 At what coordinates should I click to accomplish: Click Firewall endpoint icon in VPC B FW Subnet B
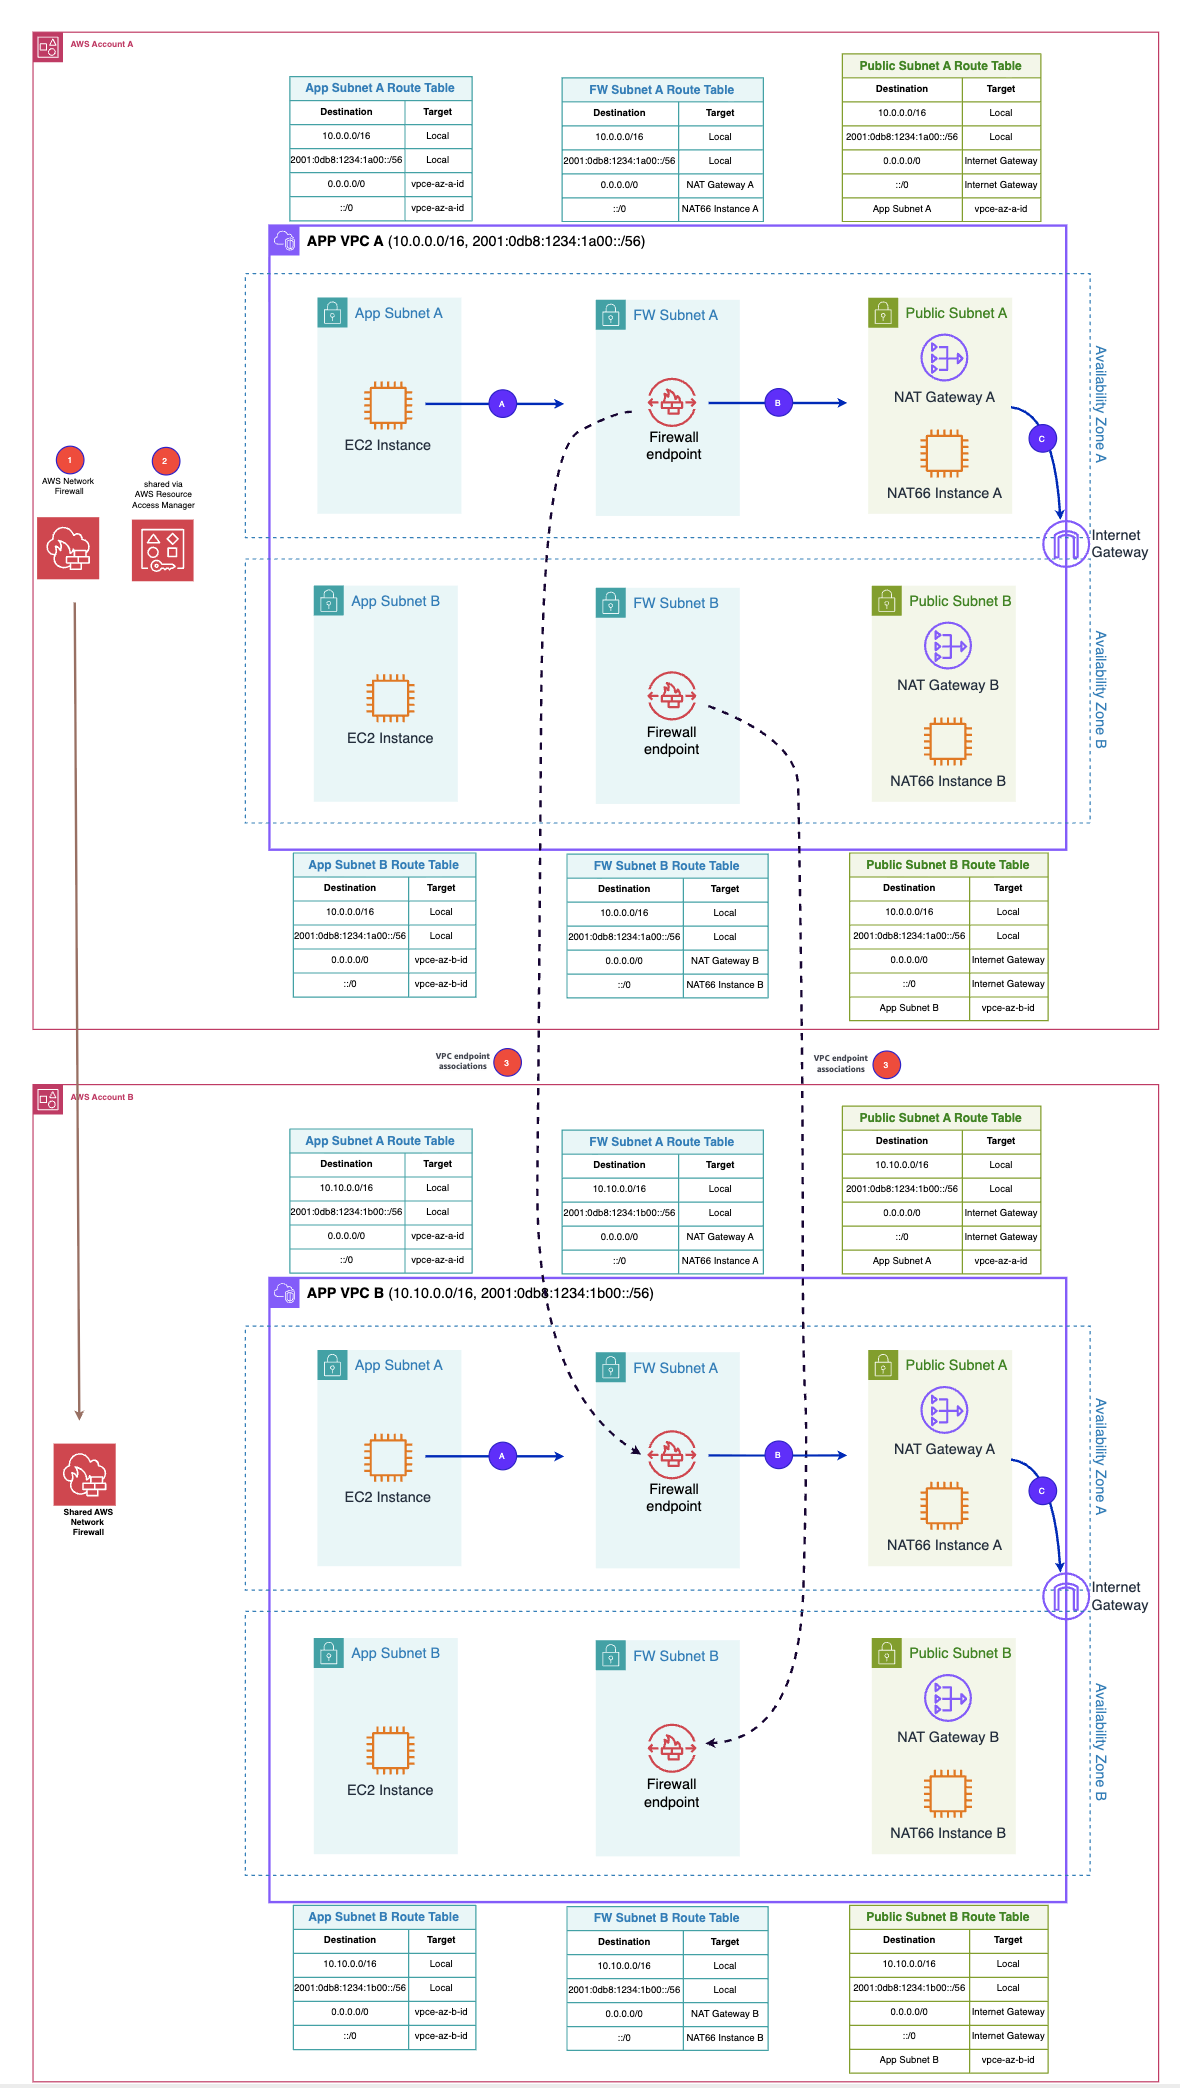(672, 1748)
